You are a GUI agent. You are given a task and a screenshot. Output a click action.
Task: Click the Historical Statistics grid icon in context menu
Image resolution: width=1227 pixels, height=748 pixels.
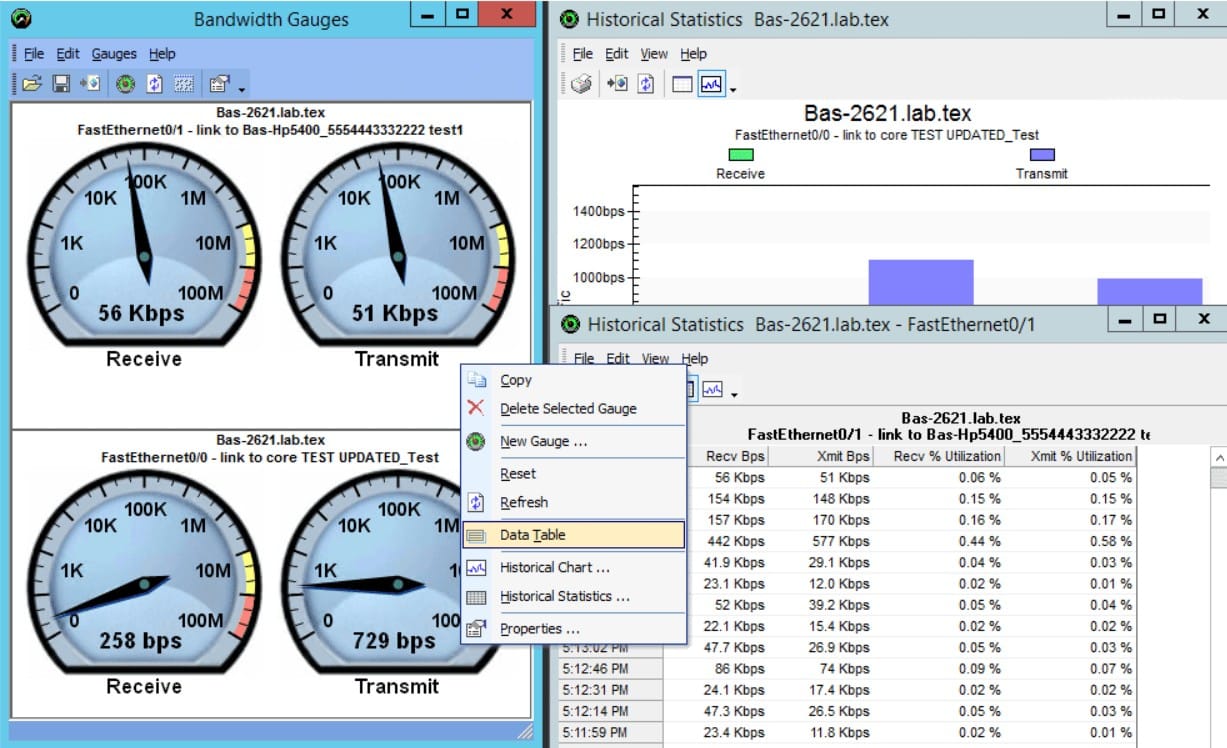(x=477, y=597)
